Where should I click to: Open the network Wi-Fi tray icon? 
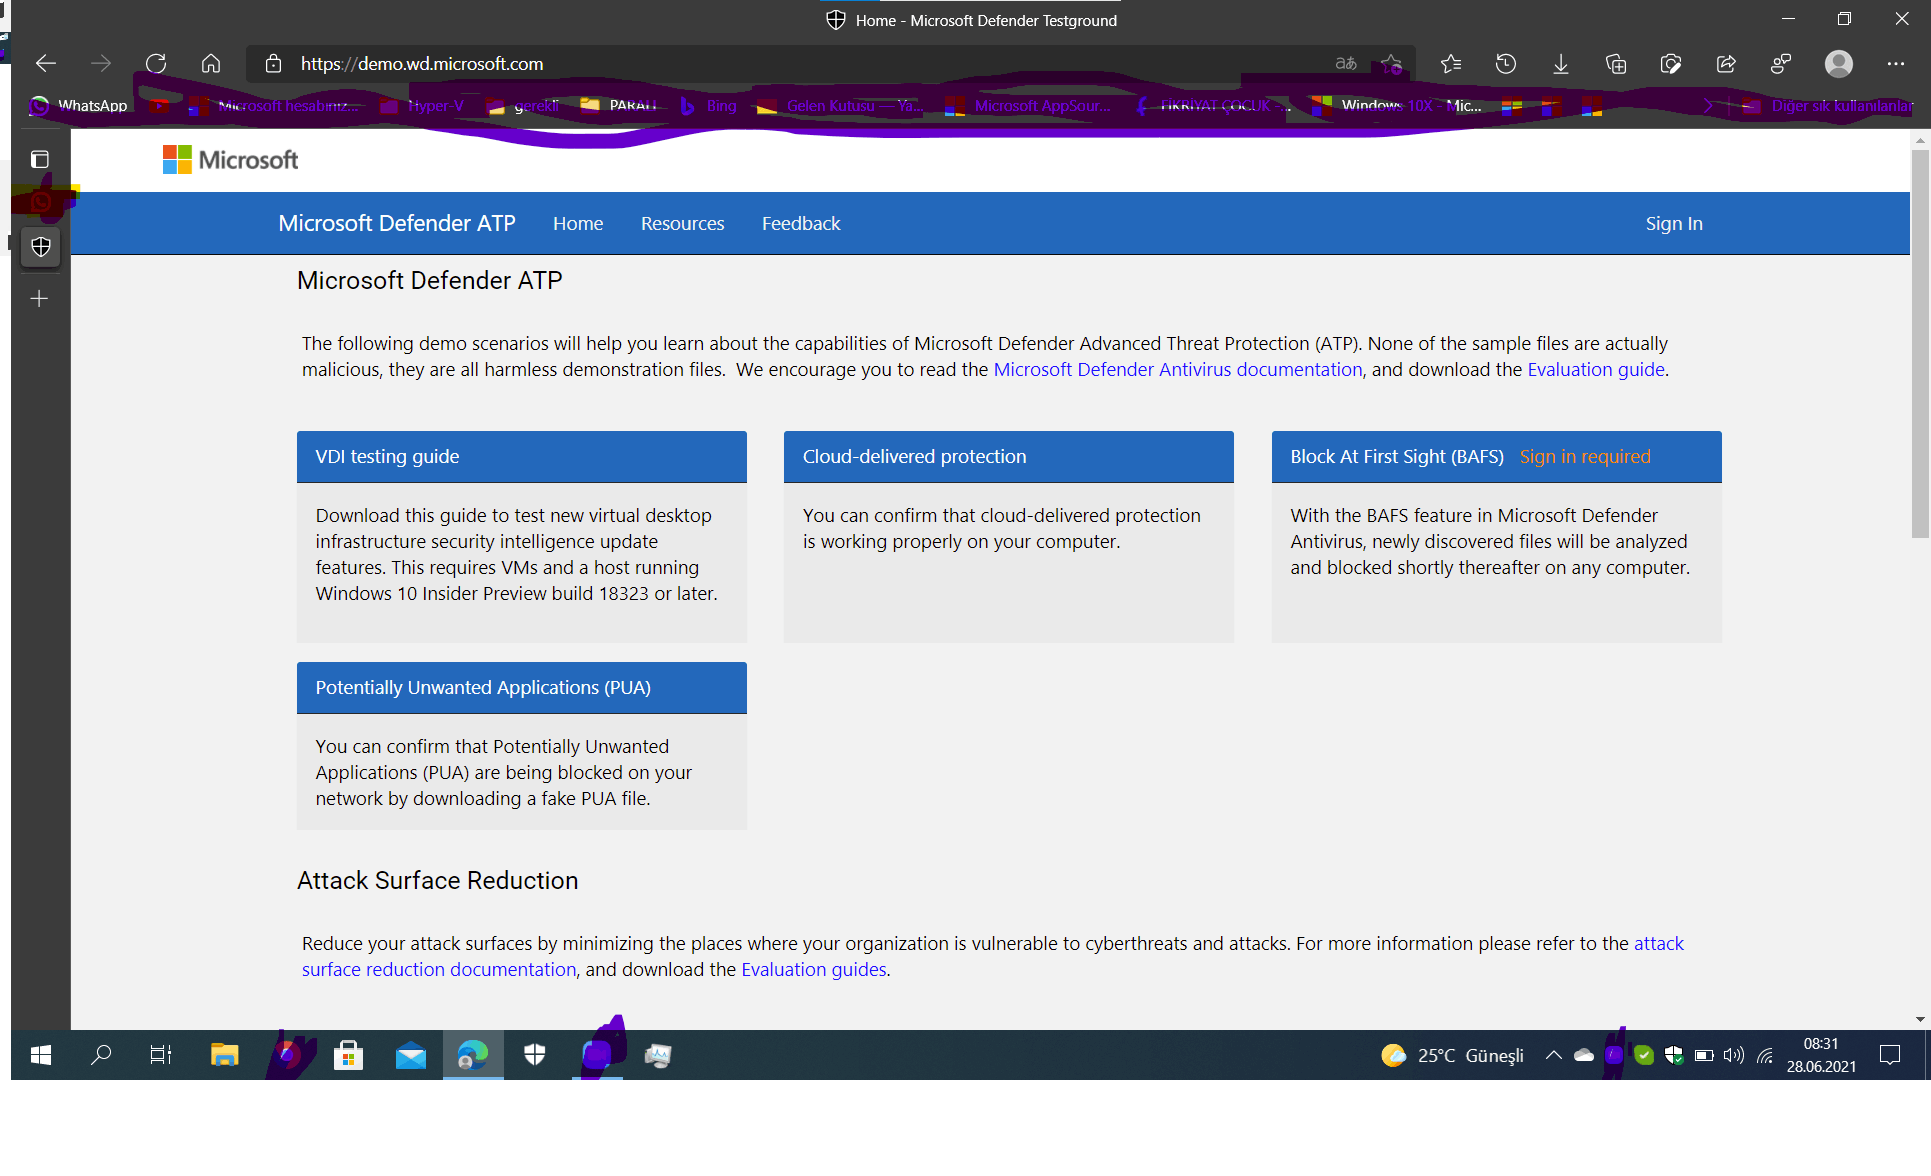pos(1765,1055)
